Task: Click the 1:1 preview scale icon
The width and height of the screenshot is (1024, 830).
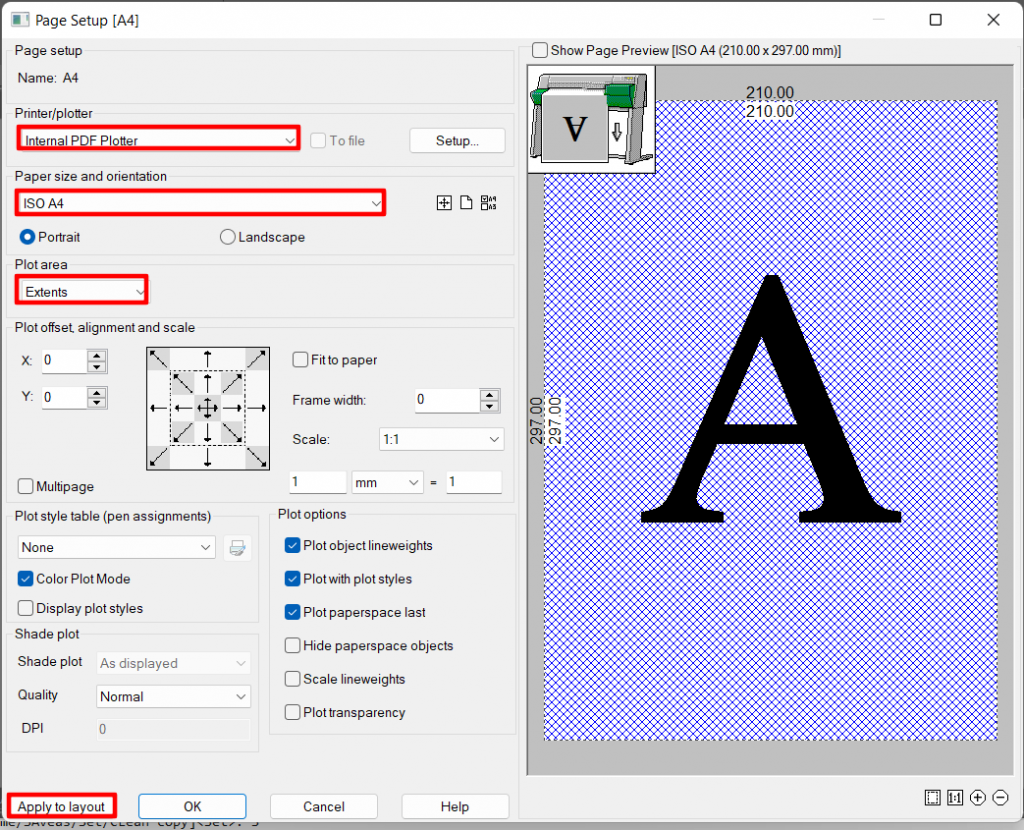Action: coord(955,798)
